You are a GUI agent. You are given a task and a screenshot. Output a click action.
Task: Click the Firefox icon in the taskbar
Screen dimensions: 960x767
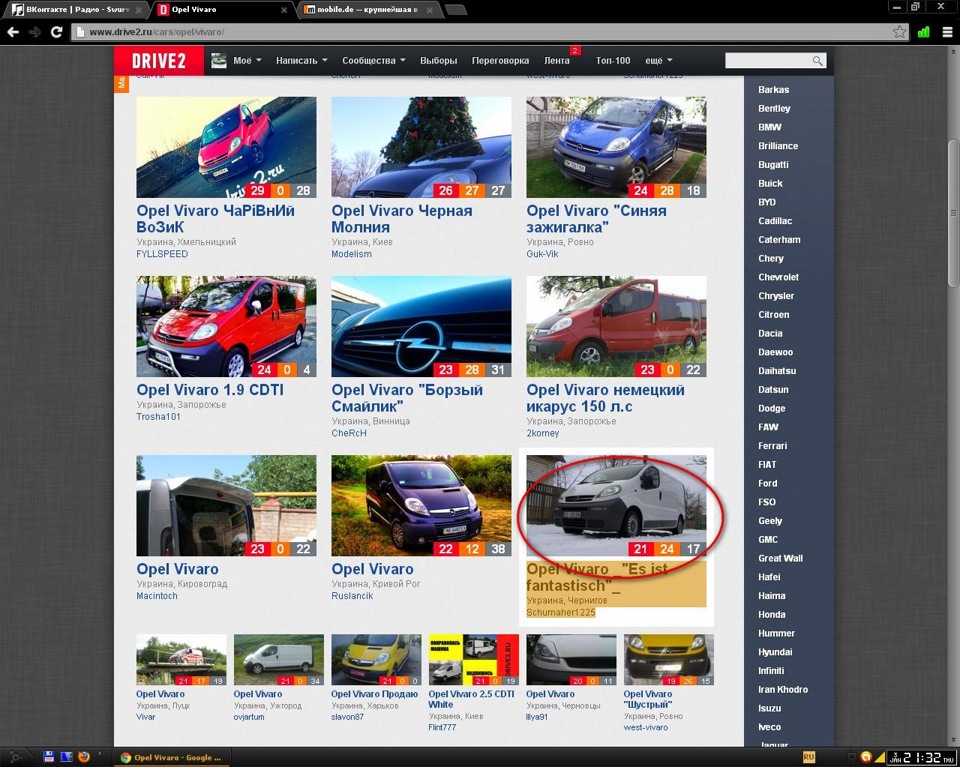(84, 757)
